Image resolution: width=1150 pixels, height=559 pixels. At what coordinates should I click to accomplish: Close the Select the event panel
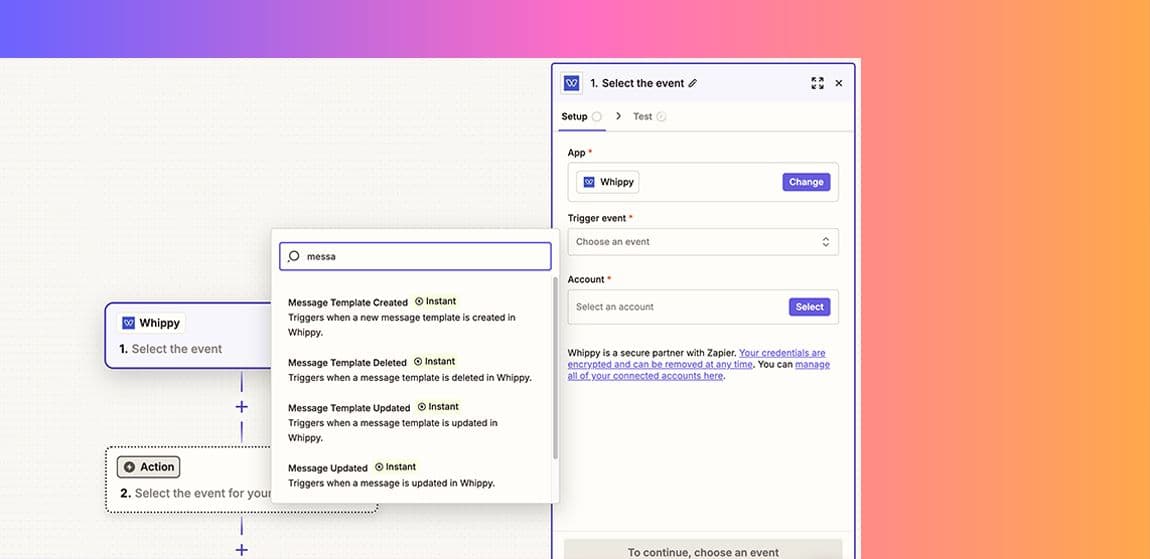[839, 83]
